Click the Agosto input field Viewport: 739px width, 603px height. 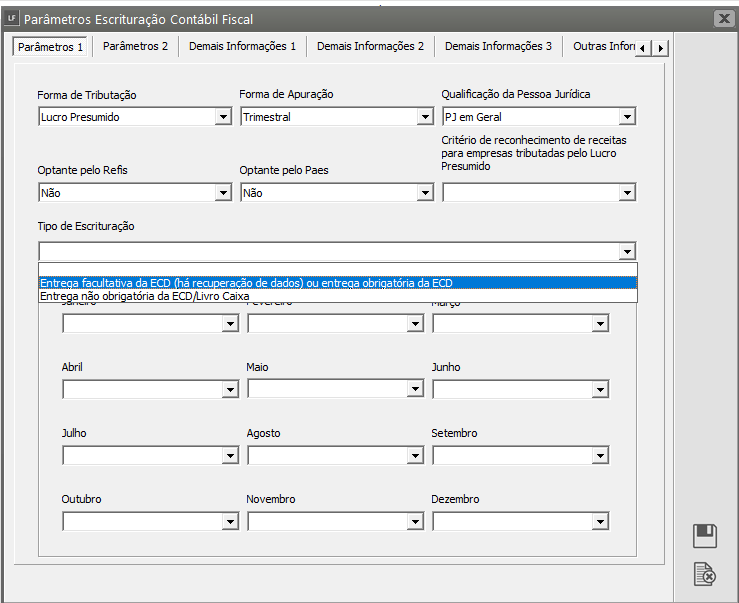point(328,455)
